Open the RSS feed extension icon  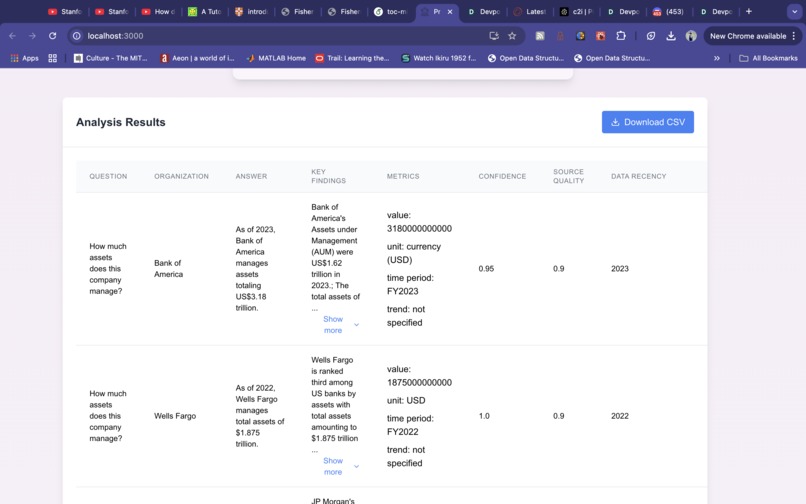pyautogui.click(x=540, y=36)
